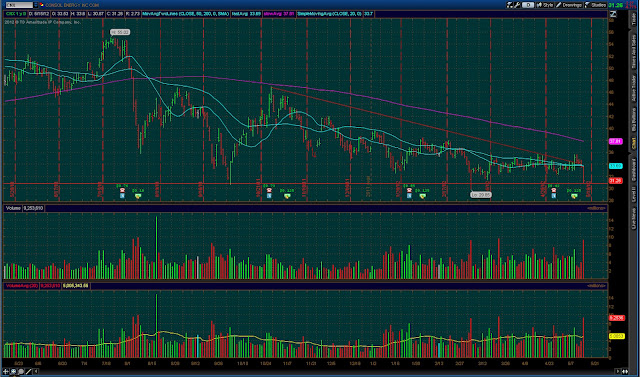Viewport: 640px width, 377px height.
Task: Click the zoom in magnifier icon
Action: (x=13, y=371)
